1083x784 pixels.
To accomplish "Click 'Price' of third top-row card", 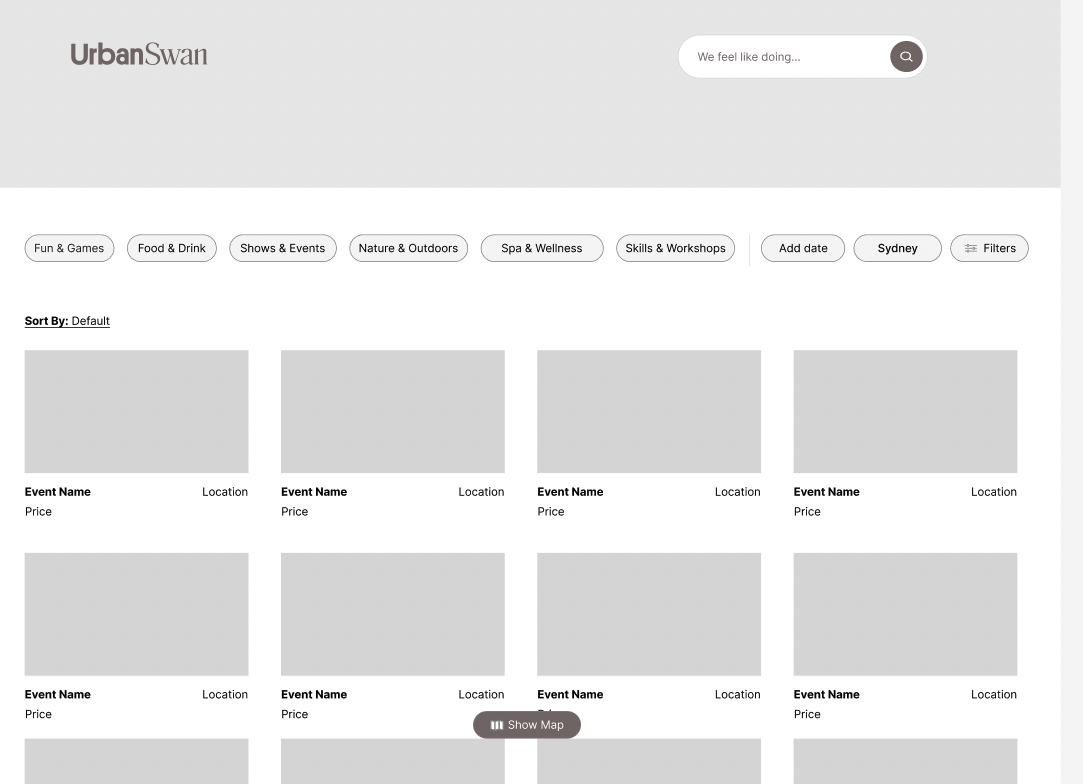I will click(x=550, y=512).
